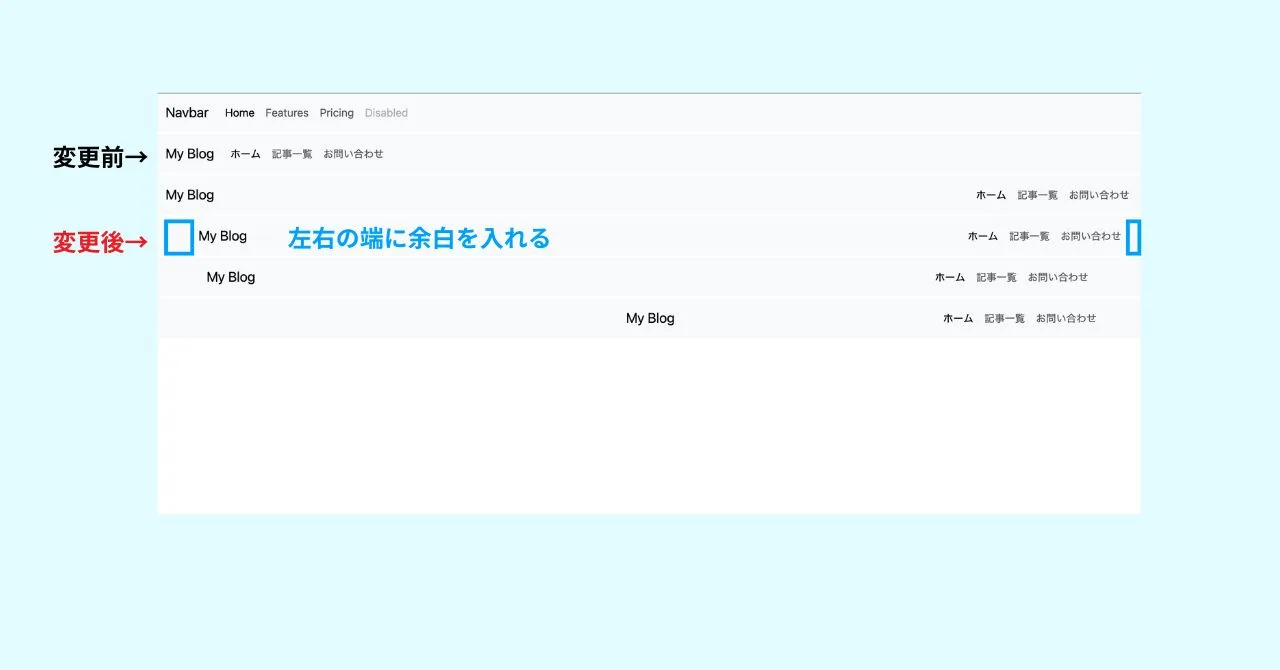Go to the Pricing nav link

click(337, 113)
